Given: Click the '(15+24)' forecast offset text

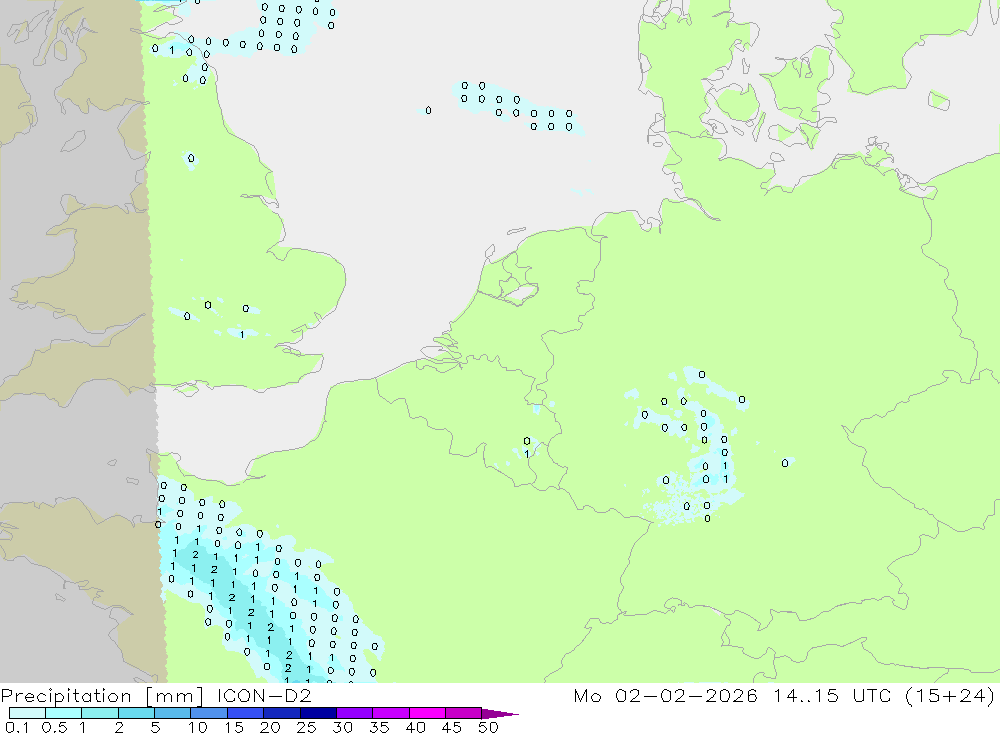Looking at the screenshot, I should tap(950, 695).
